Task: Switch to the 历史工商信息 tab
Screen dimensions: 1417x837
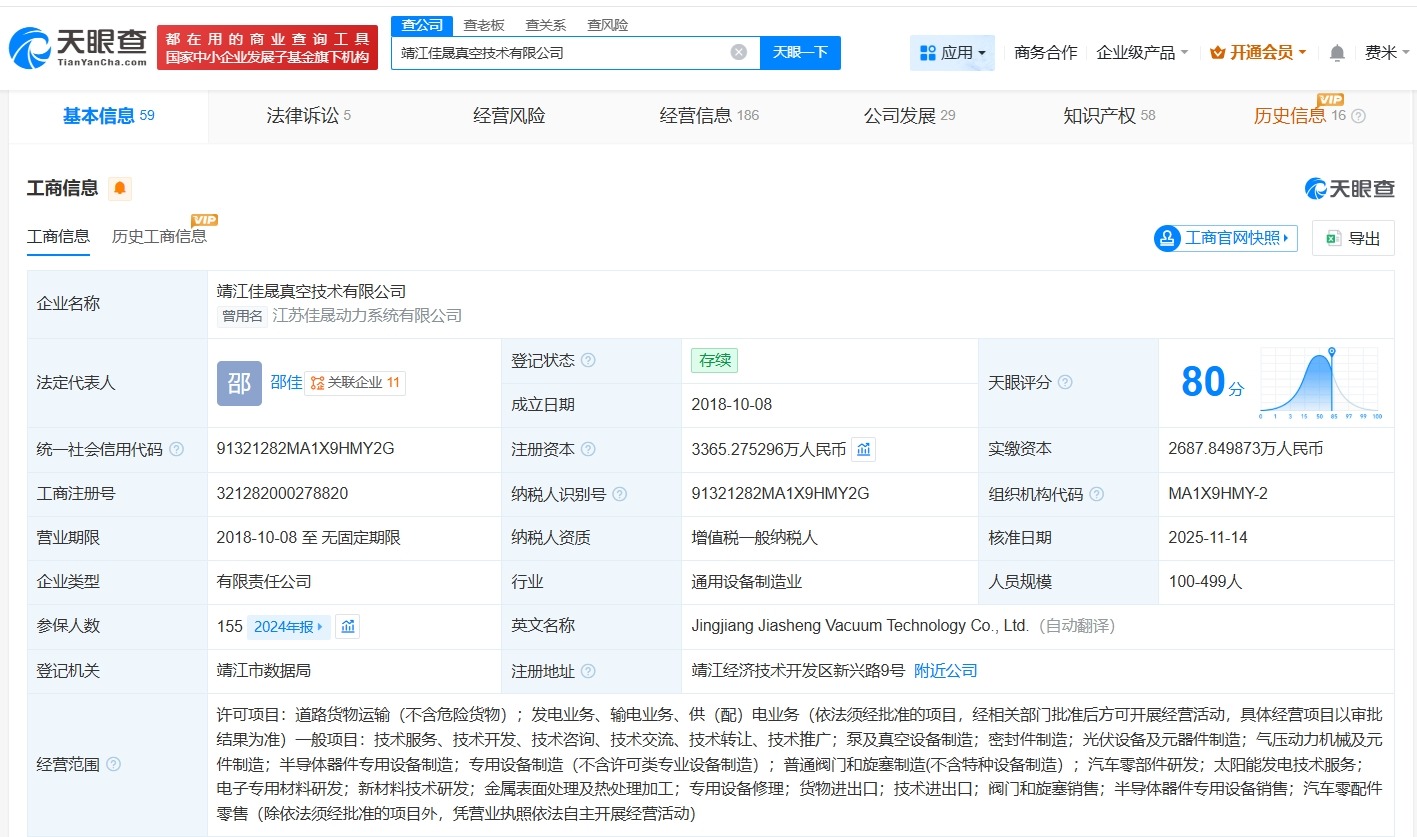Action: point(160,236)
